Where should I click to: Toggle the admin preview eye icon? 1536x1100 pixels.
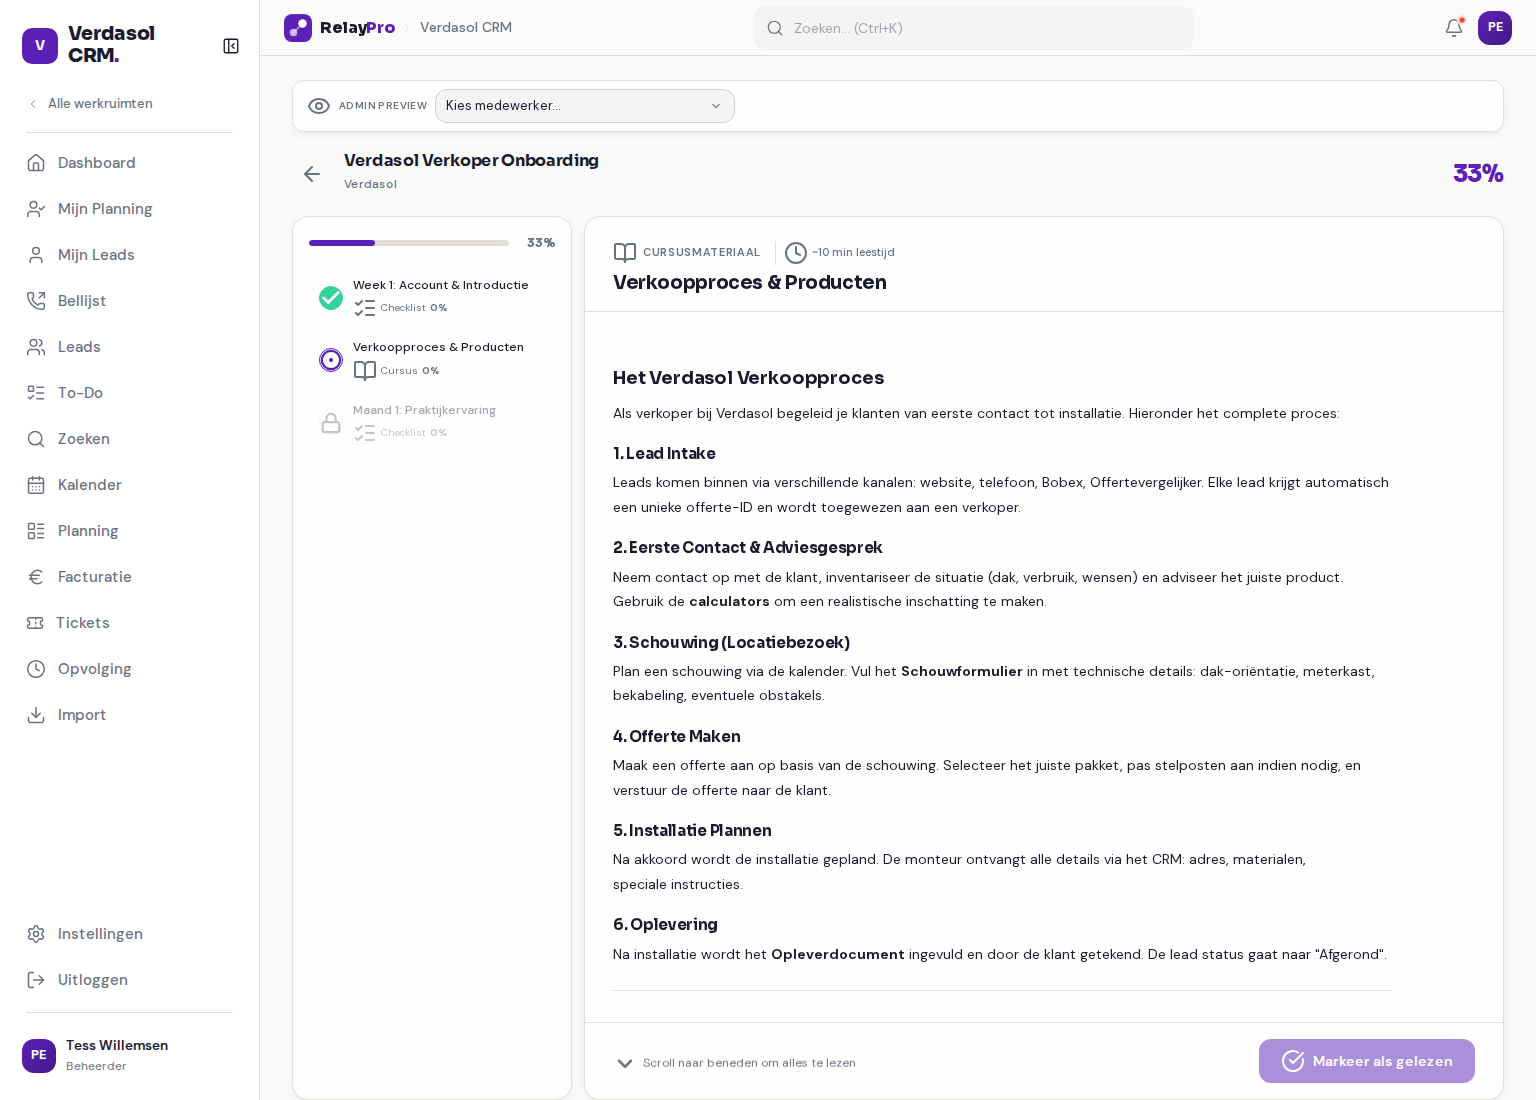[x=319, y=106]
